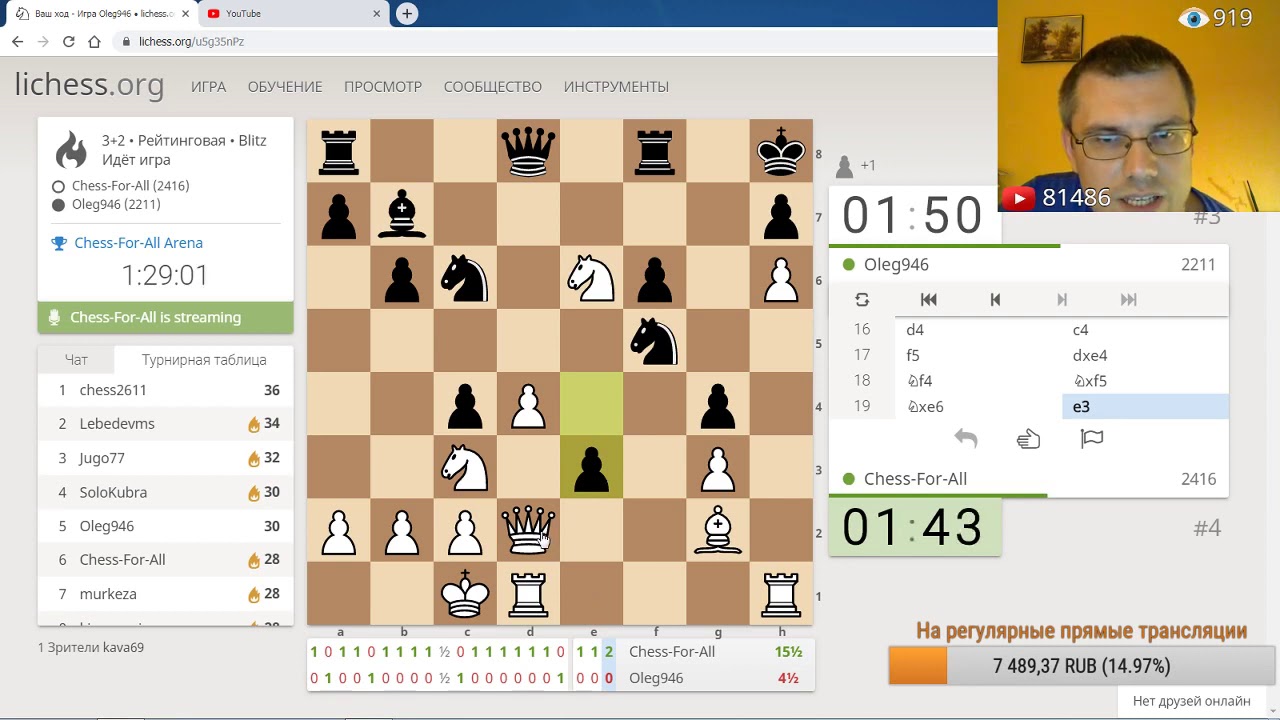
Task: Click the donation progress bar
Action: tap(1081, 666)
